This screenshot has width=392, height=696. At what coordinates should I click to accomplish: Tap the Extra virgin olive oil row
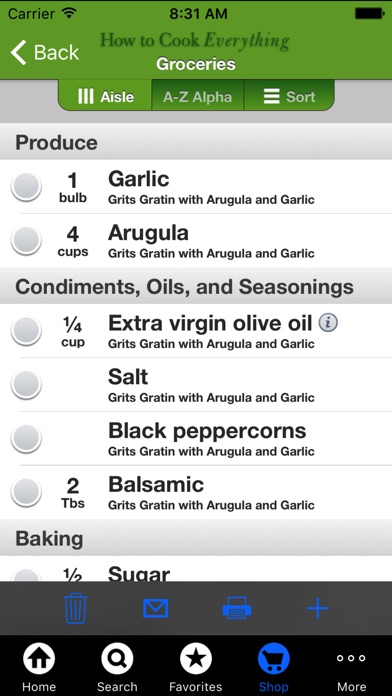coord(196,331)
